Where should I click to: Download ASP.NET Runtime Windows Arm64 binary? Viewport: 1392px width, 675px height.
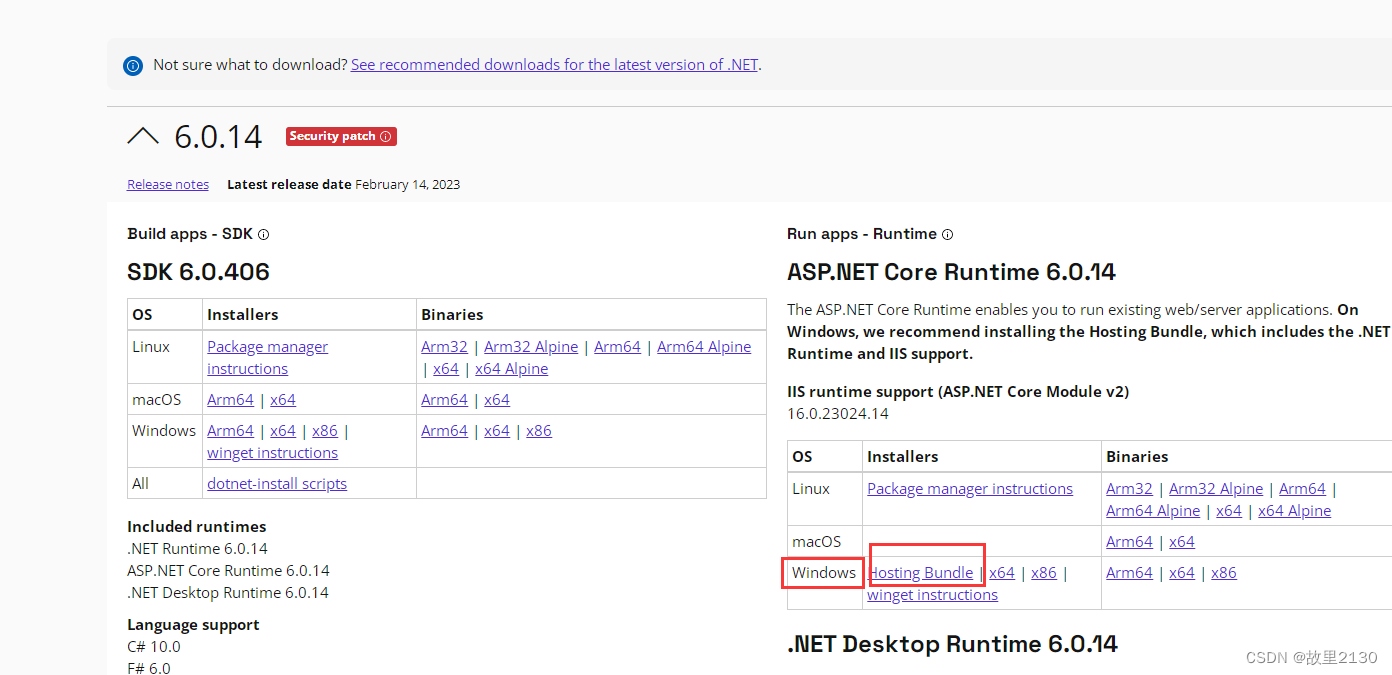pyautogui.click(x=1129, y=572)
